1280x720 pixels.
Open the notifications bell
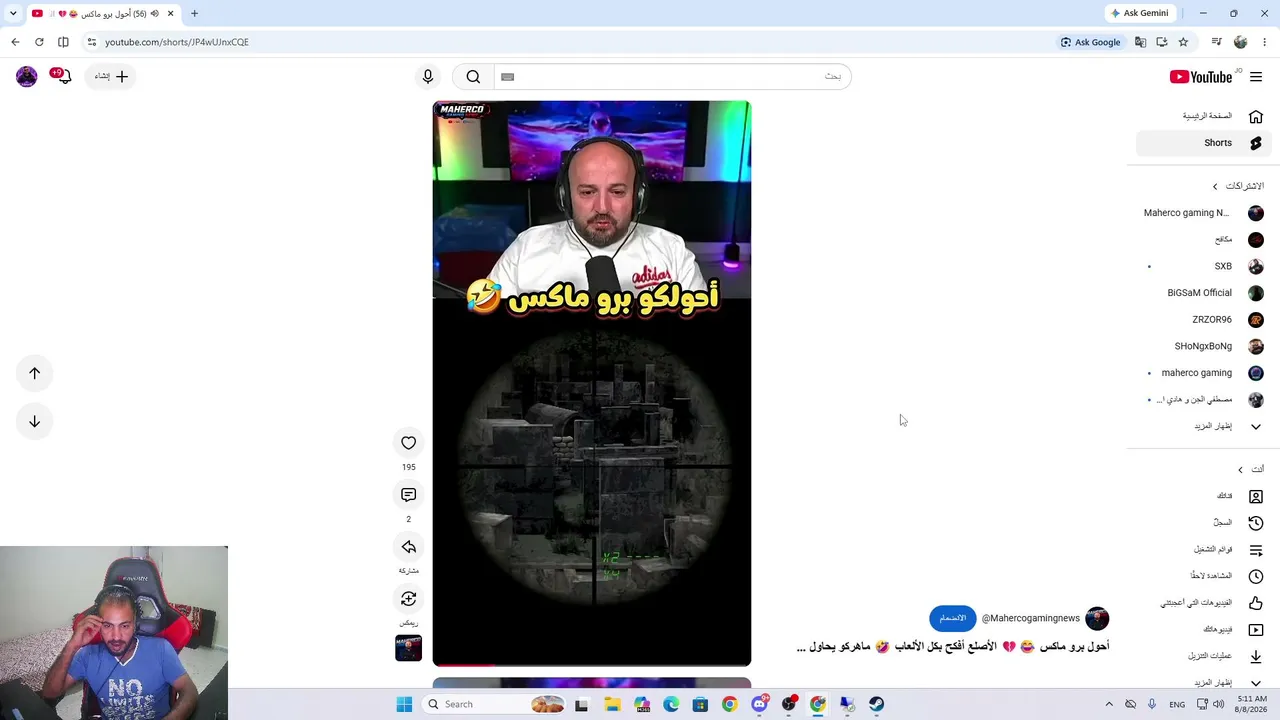pos(64,76)
